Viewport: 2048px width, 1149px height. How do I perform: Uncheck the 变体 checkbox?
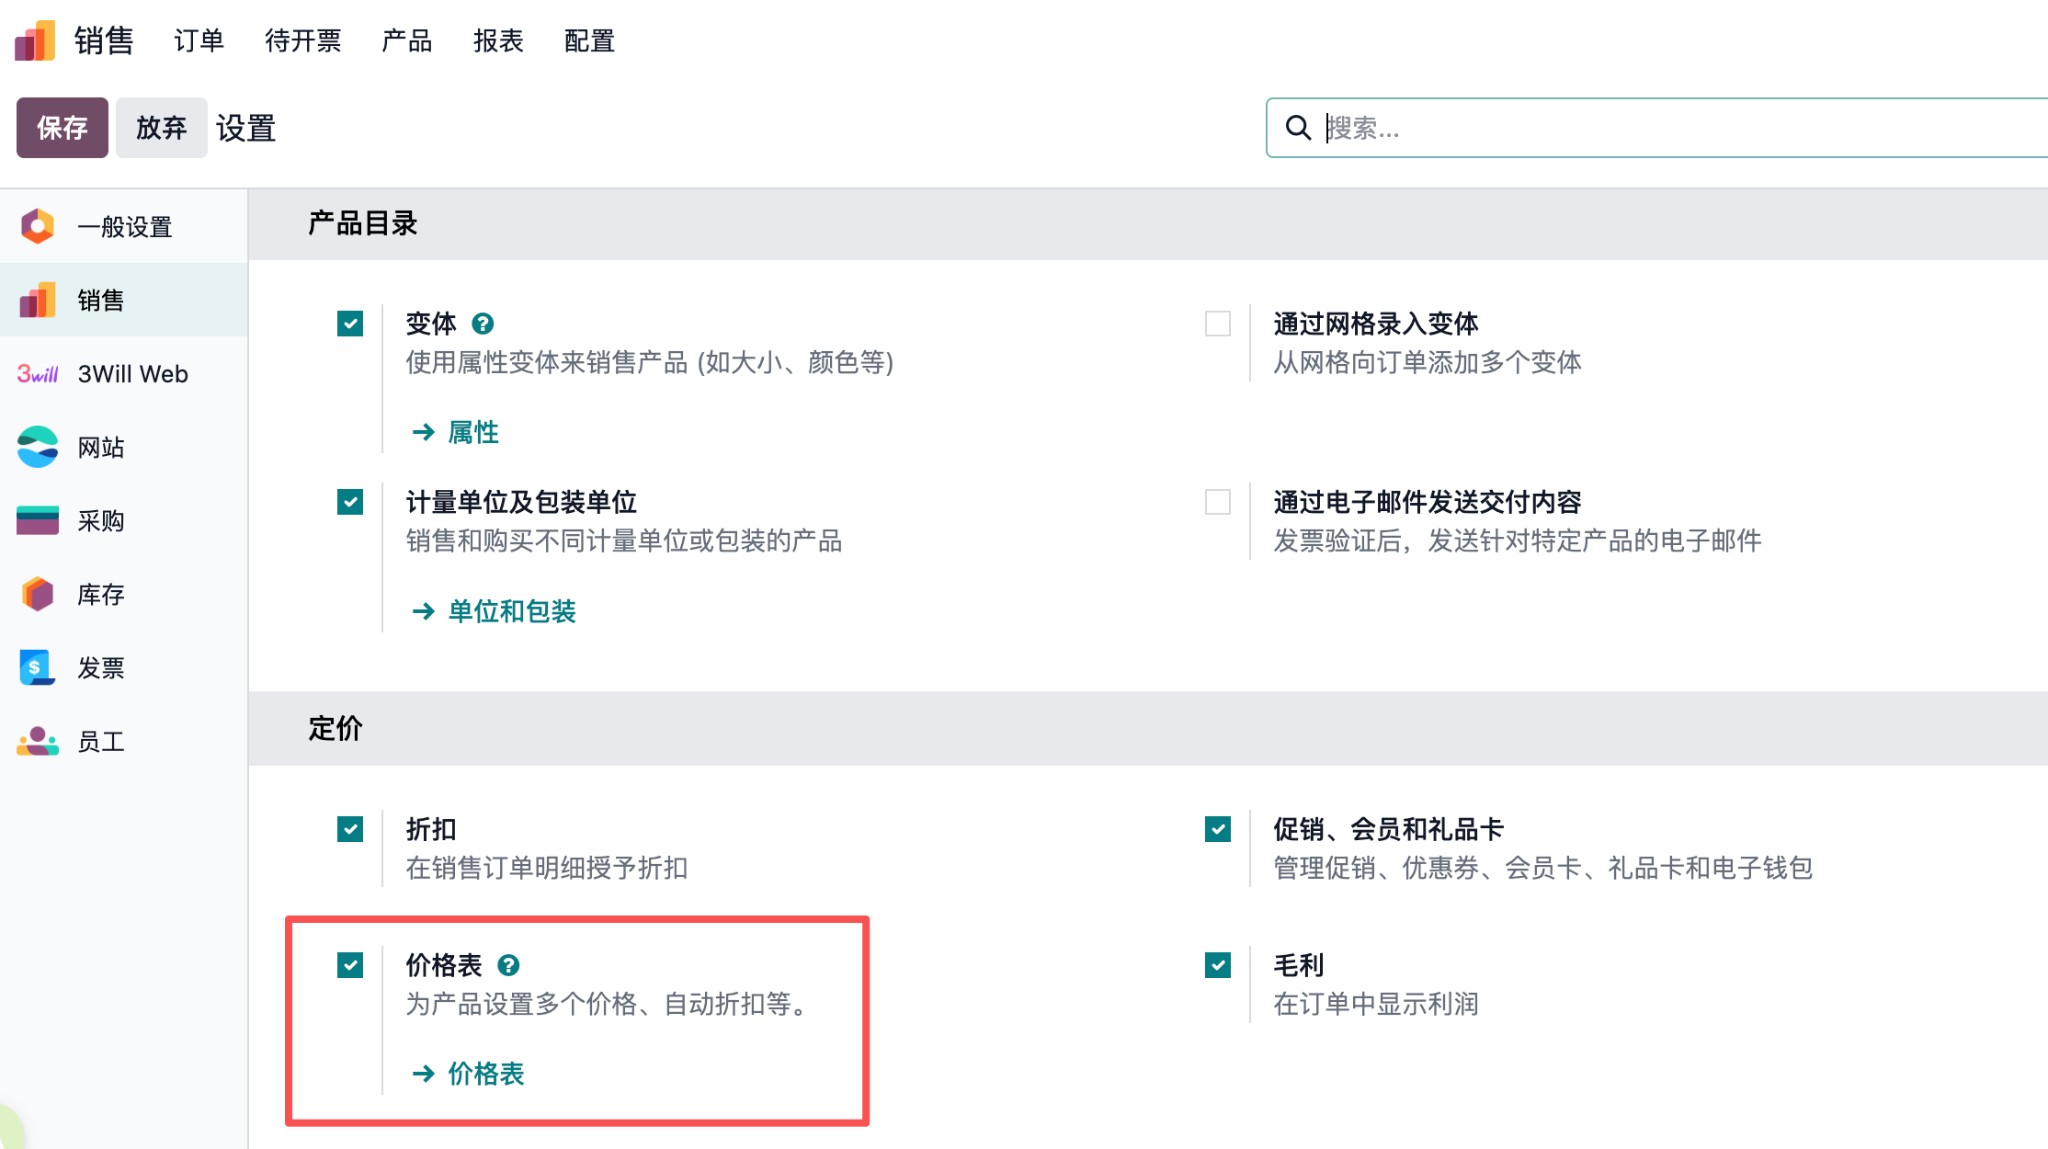click(x=350, y=324)
